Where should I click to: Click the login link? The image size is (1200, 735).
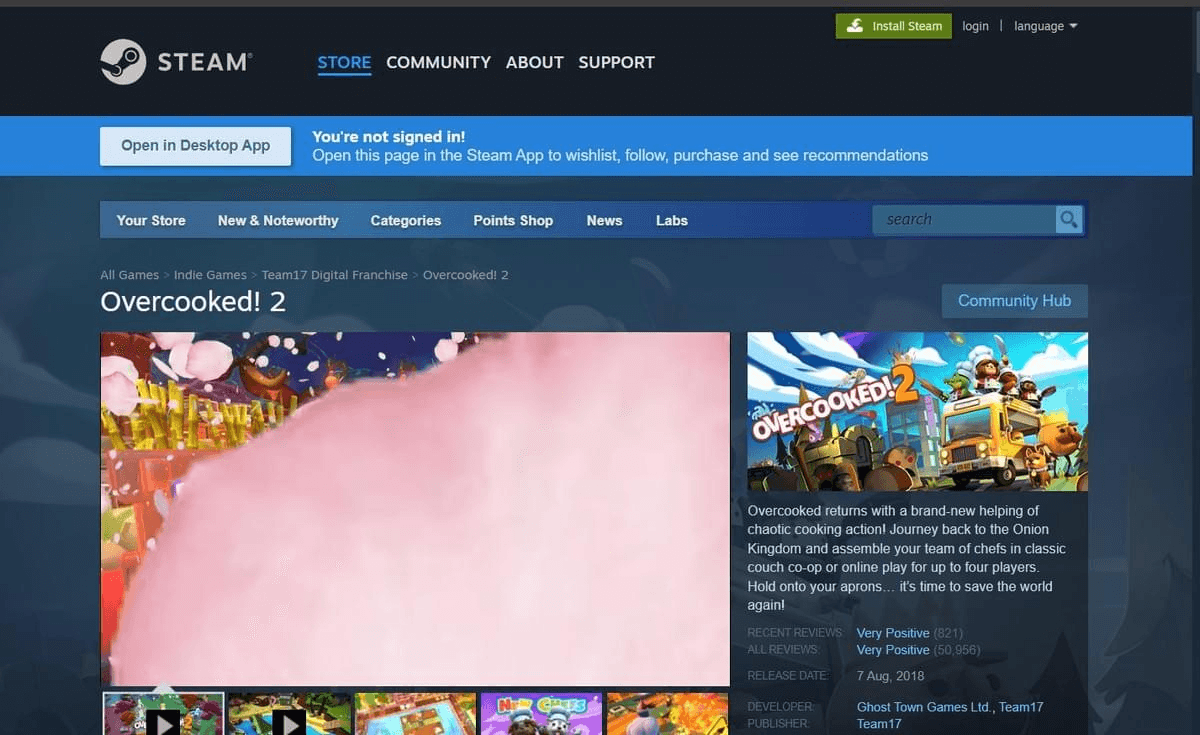click(975, 26)
